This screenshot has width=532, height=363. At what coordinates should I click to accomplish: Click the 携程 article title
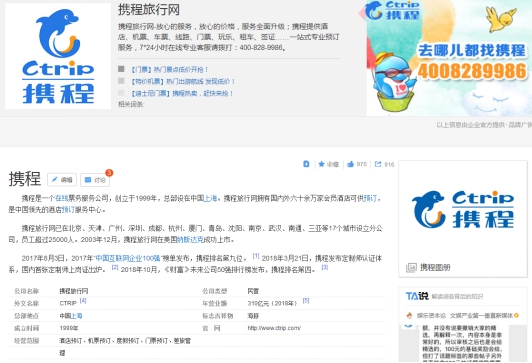[25, 179]
